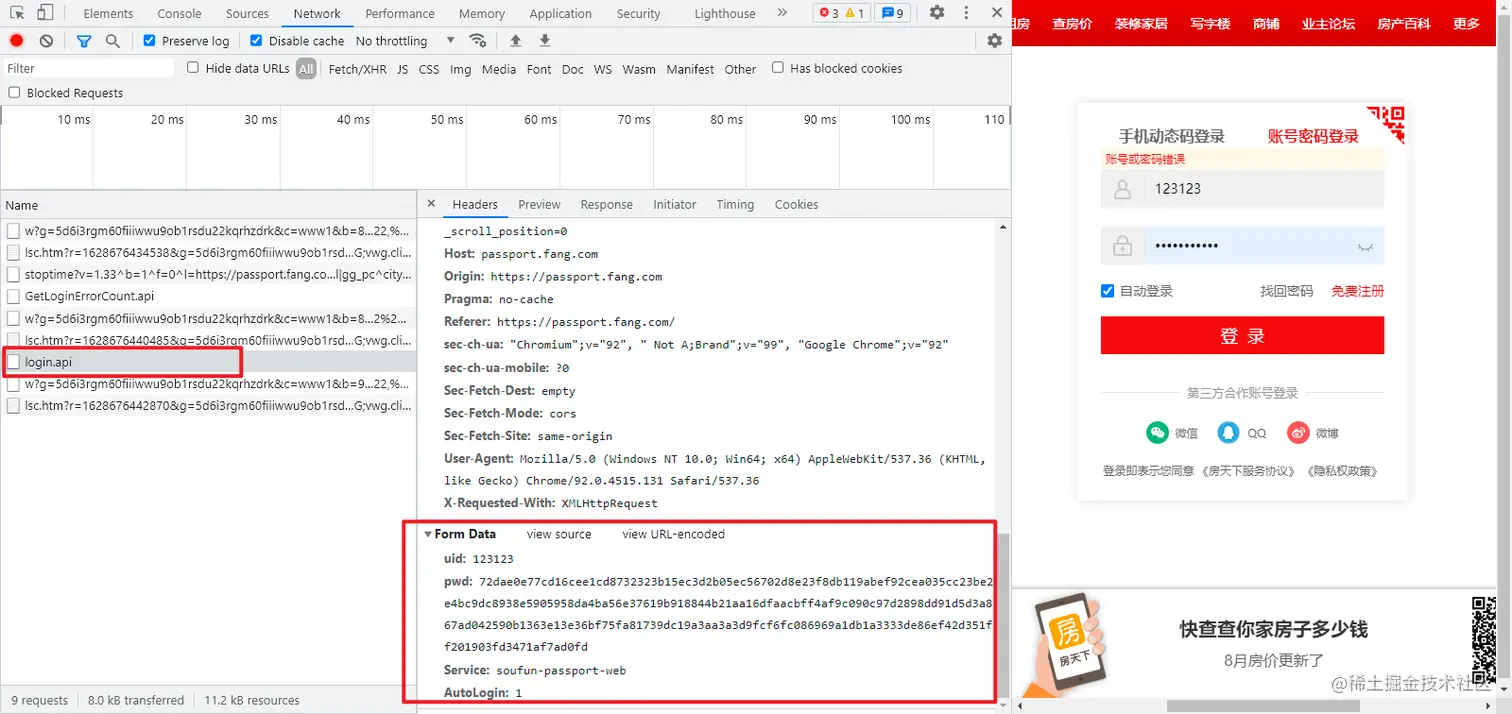The height and width of the screenshot is (714, 1512).
Task: Uncheck the 自动登录 auto-login checkbox
Action: 1107,291
